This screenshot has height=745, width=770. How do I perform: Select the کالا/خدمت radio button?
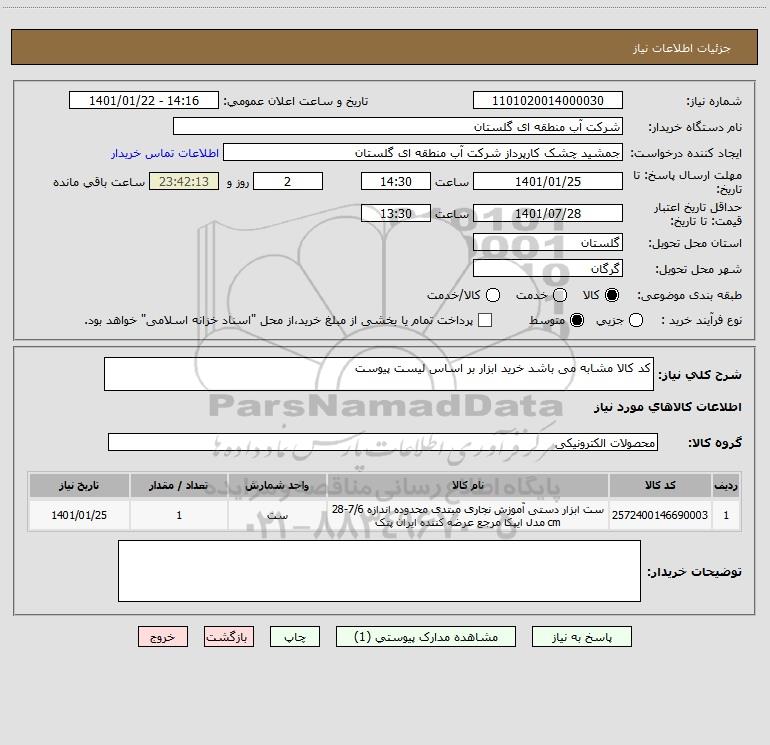click(x=493, y=295)
